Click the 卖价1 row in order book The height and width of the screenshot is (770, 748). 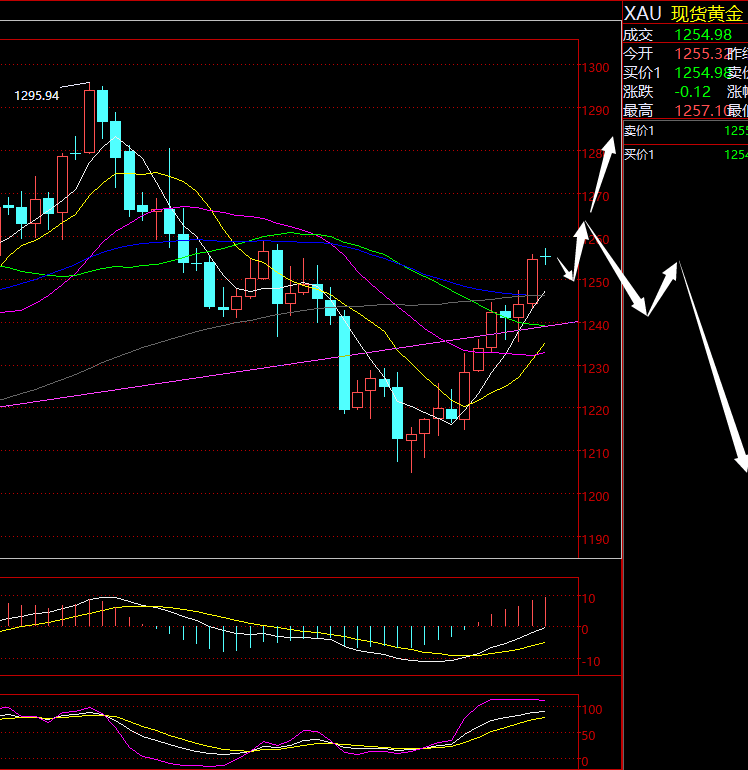[686, 131]
